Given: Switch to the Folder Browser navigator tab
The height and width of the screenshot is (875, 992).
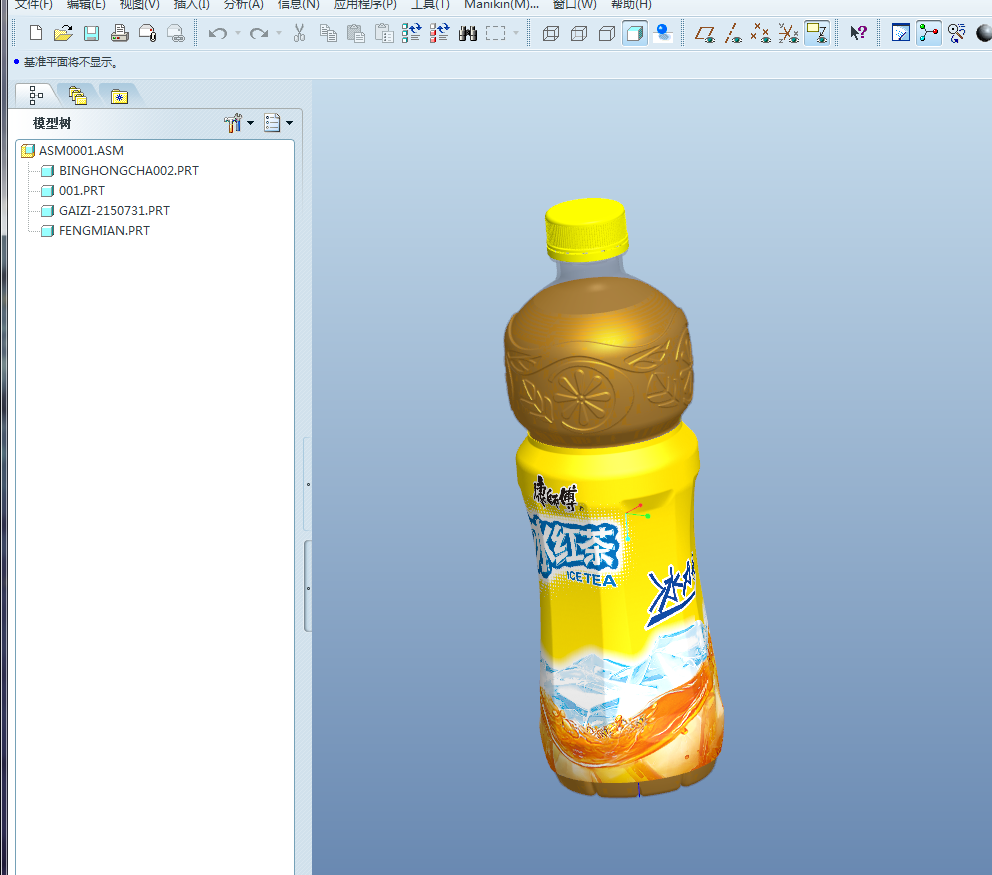Looking at the screenshot, I should pyautogui.click(x=77, y=96).
